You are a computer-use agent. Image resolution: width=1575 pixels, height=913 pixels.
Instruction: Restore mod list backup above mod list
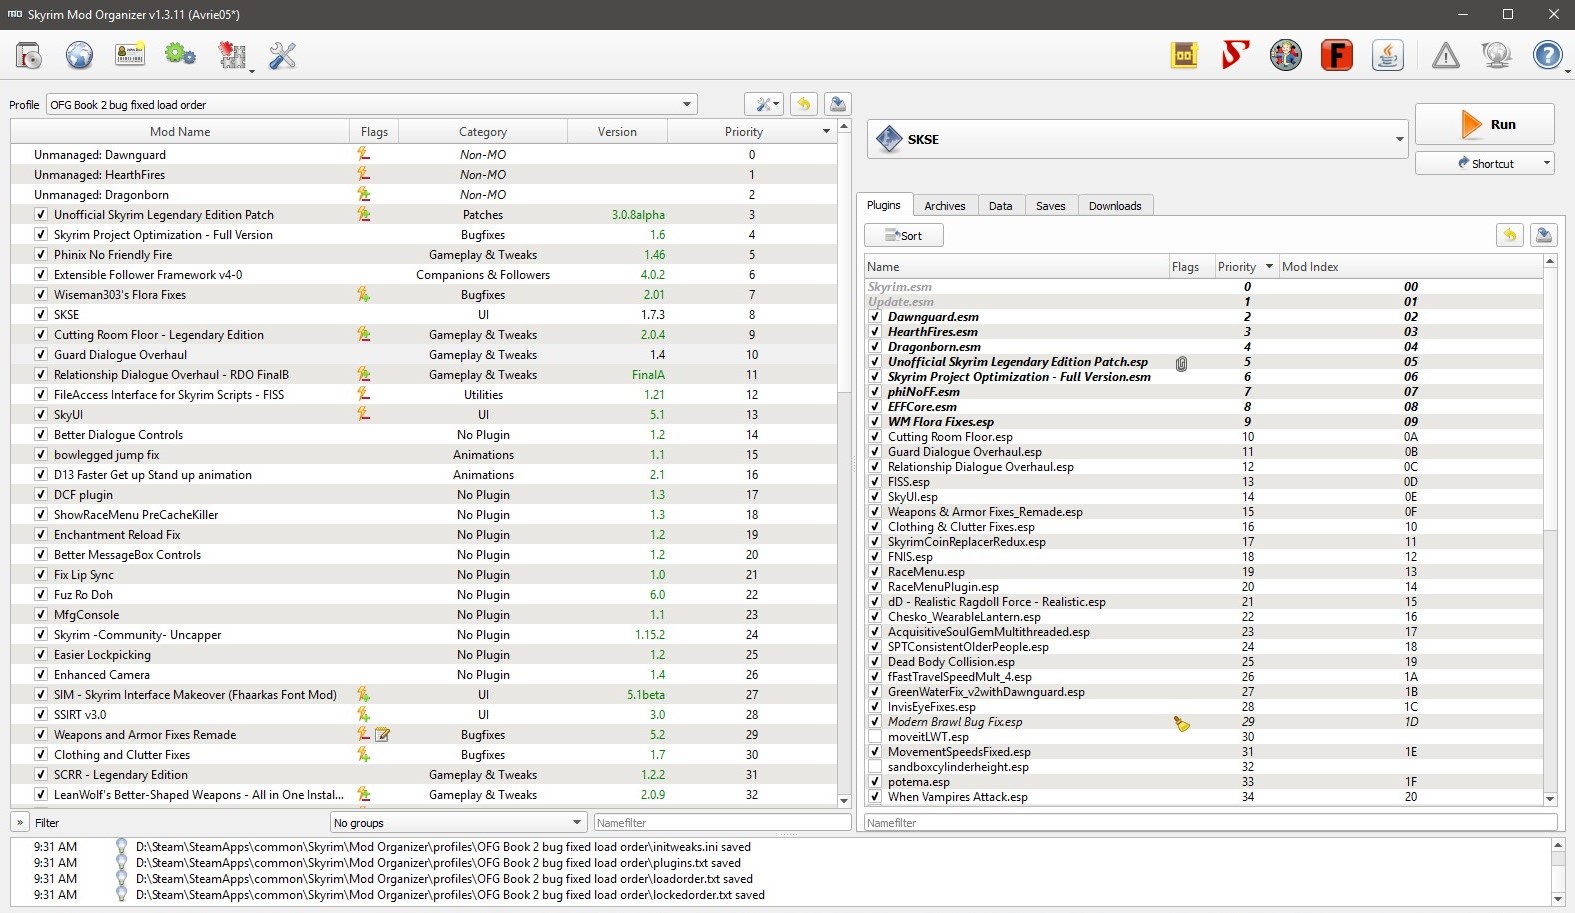[x=804, y=104]
